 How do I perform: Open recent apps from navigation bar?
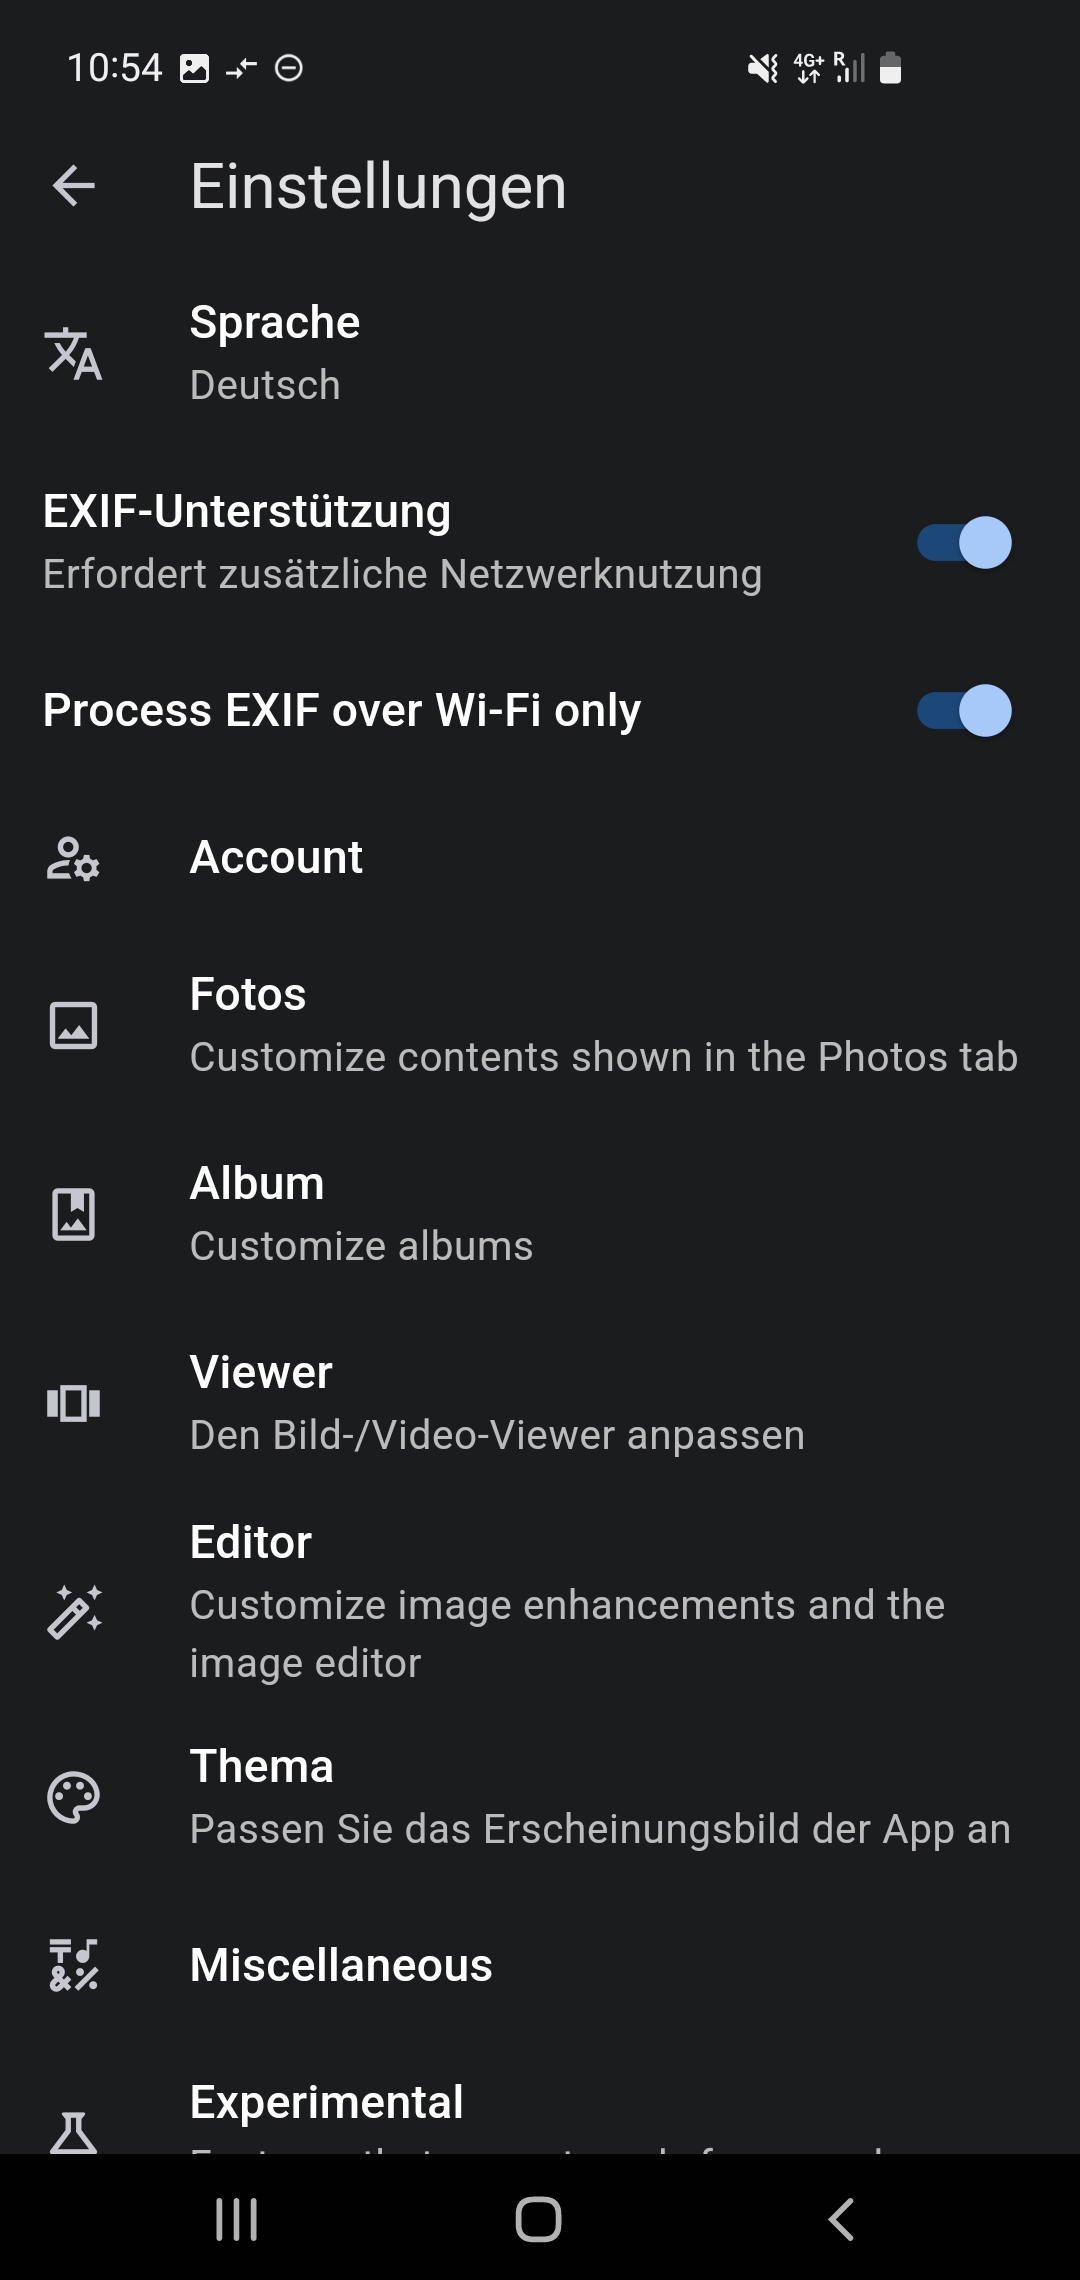(237, 2219)
